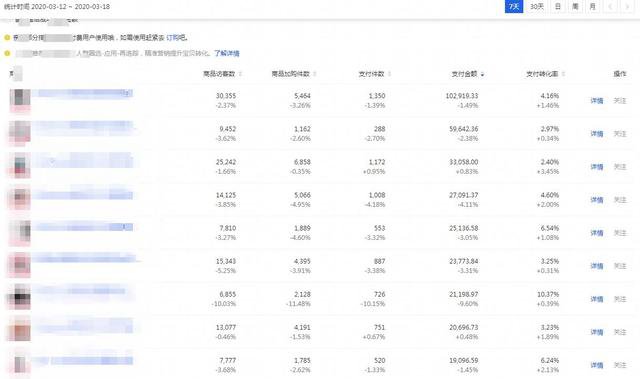Switch to the 日 period tab
640x379 pixels.
click(x=558, y=7)
